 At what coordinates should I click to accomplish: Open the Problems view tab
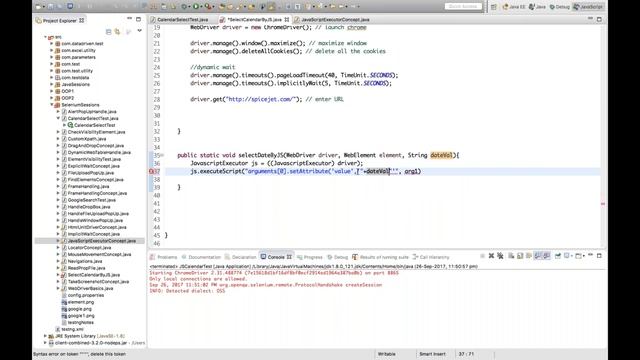click(x=163, y=257)
